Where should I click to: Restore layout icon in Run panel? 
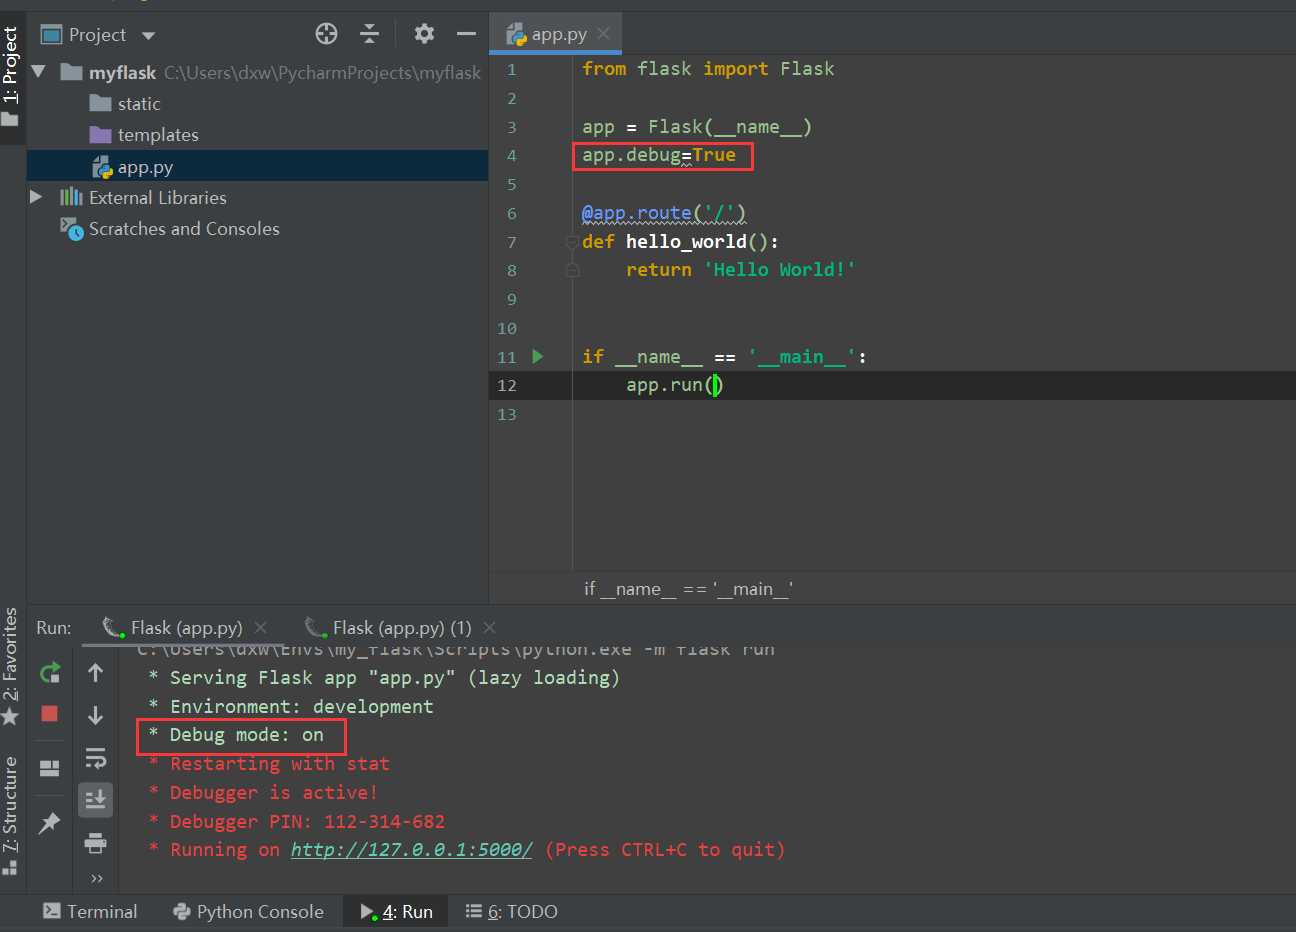50,768
